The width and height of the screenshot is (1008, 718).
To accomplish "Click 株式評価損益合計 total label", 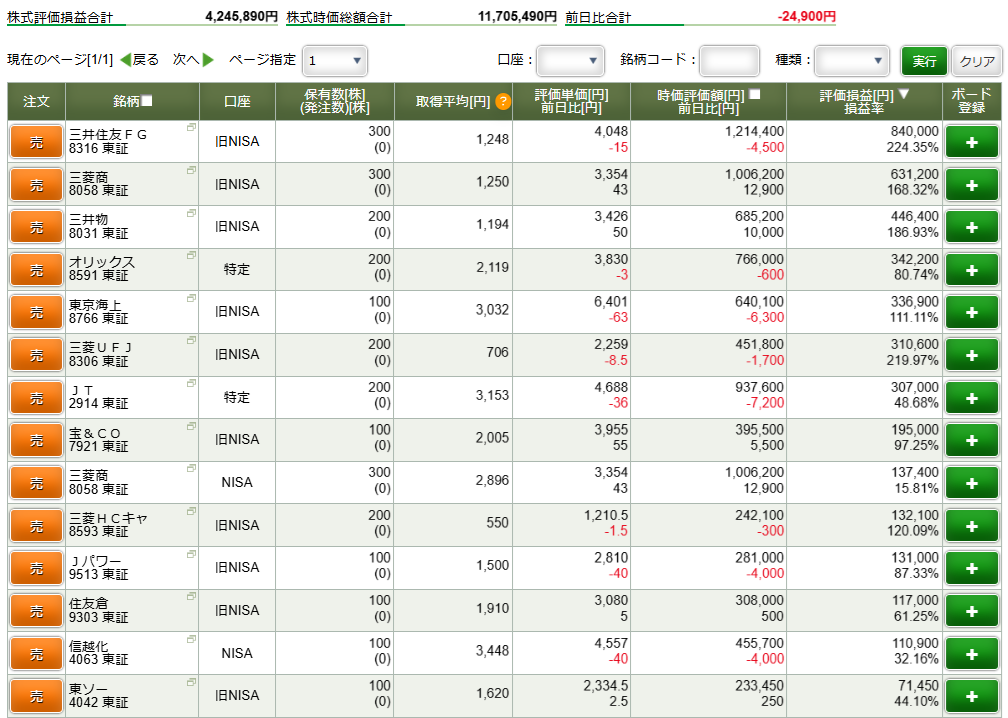I will (x=60, y=17).
